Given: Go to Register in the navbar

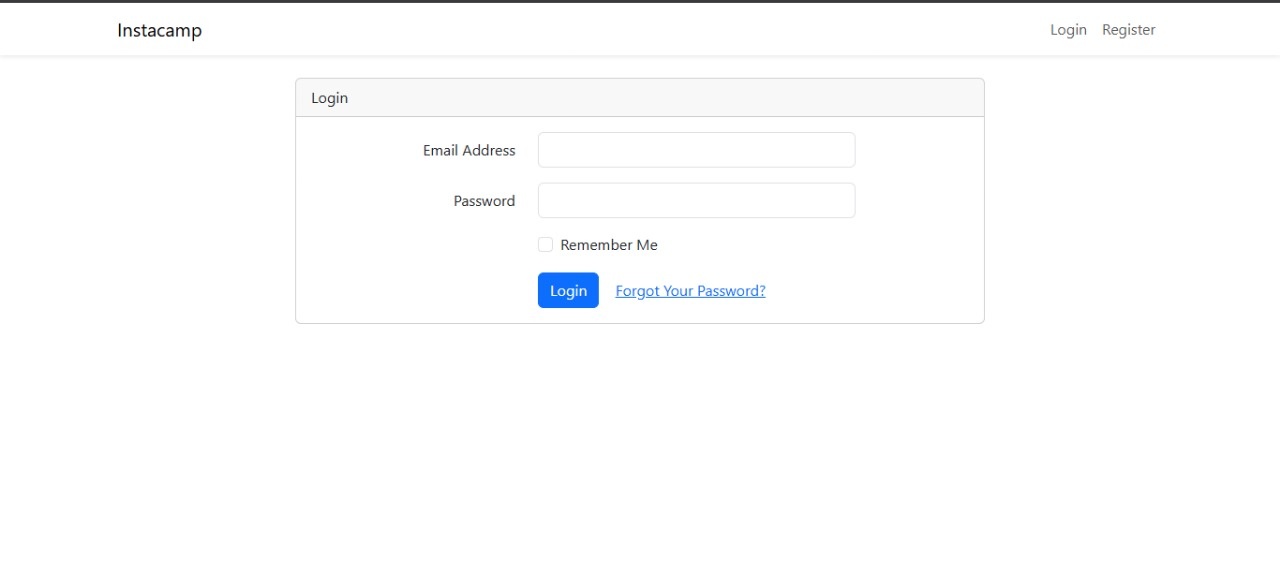Looking at the screenshot, I should [1128, 30].
